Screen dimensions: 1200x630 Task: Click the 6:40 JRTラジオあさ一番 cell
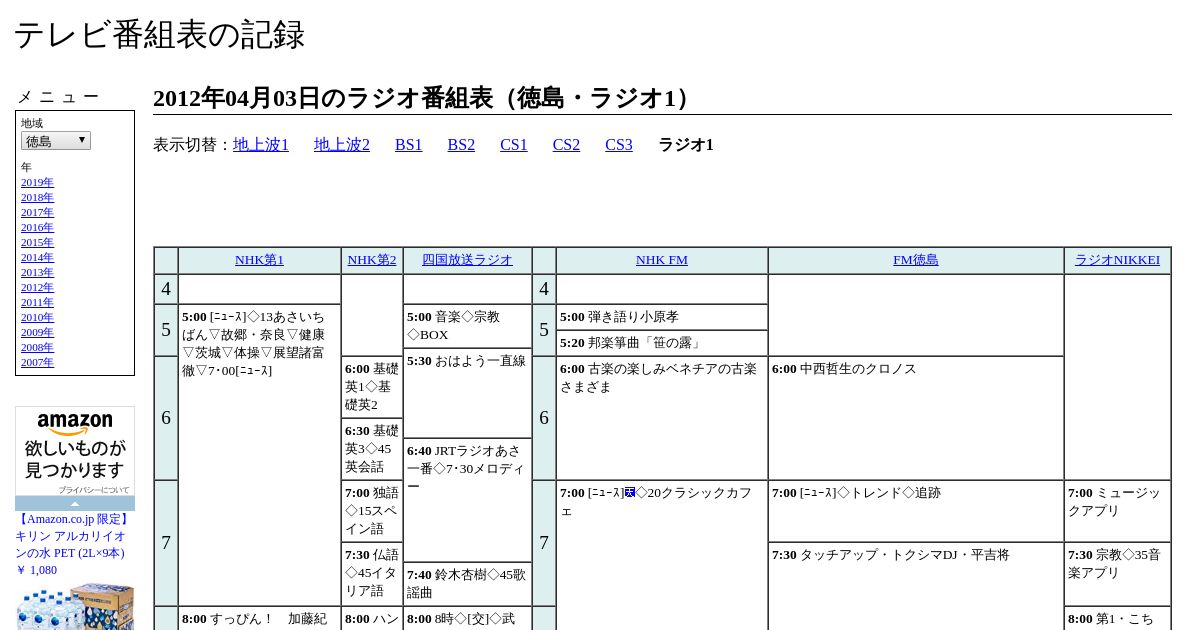pos(467,500)
